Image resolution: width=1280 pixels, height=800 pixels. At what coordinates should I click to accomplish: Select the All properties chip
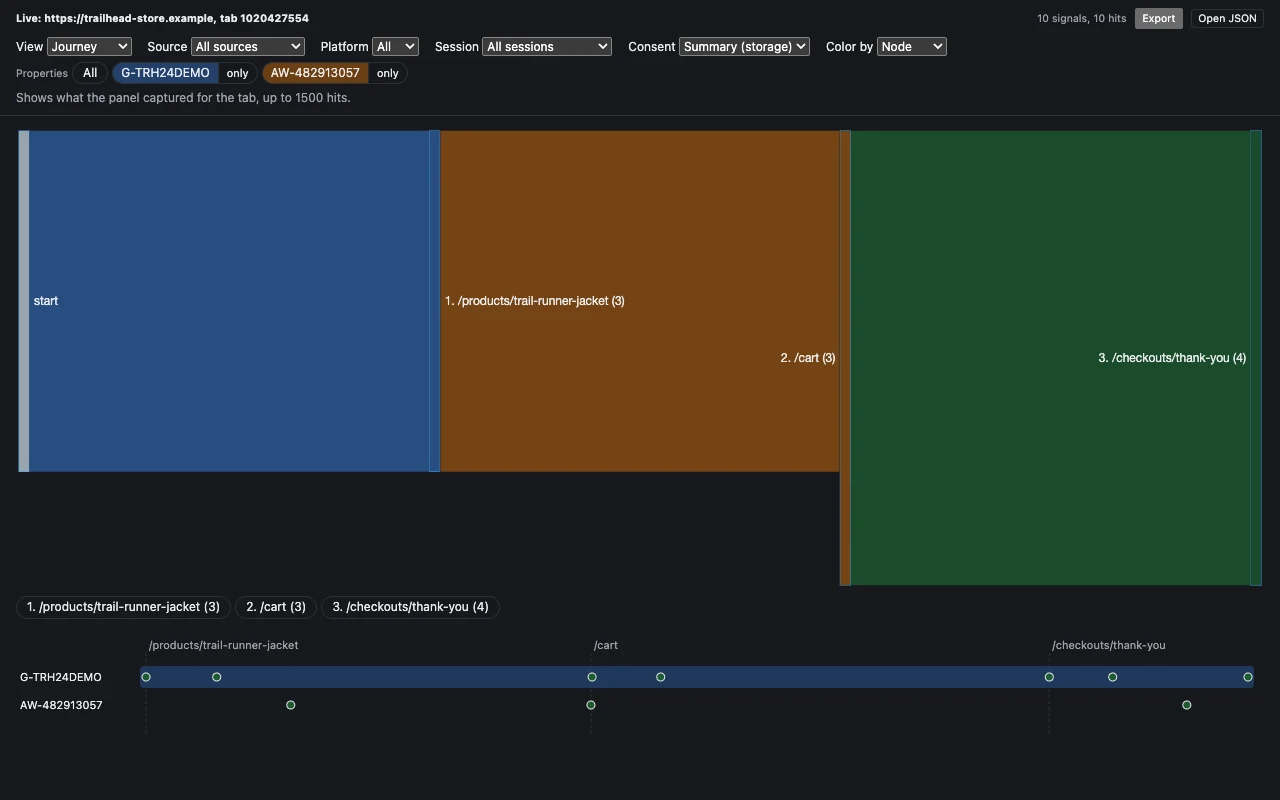(90, 73)
